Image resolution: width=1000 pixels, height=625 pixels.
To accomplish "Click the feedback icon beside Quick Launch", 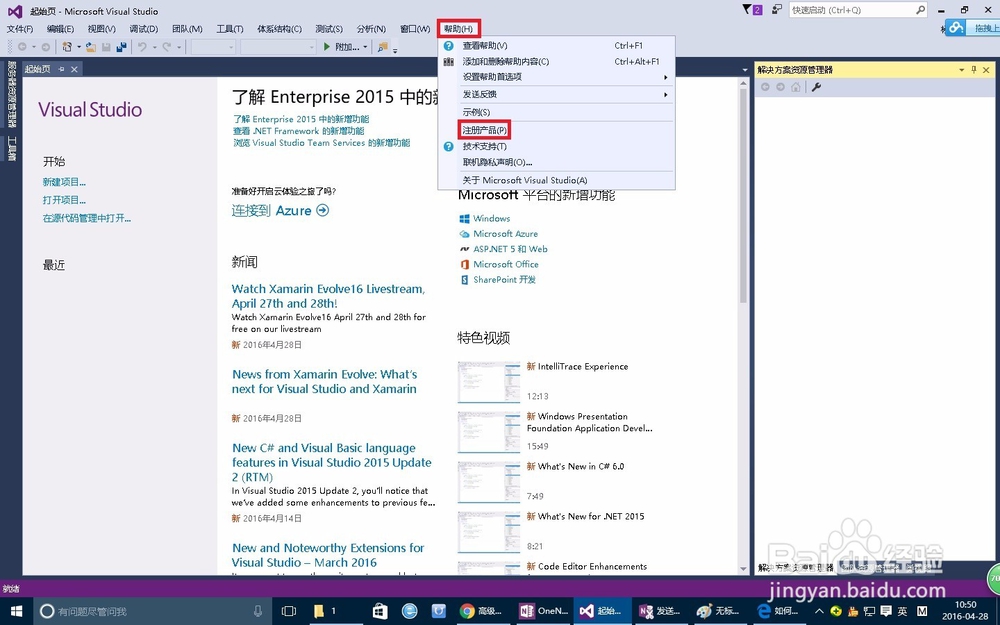I will (777, 10).
